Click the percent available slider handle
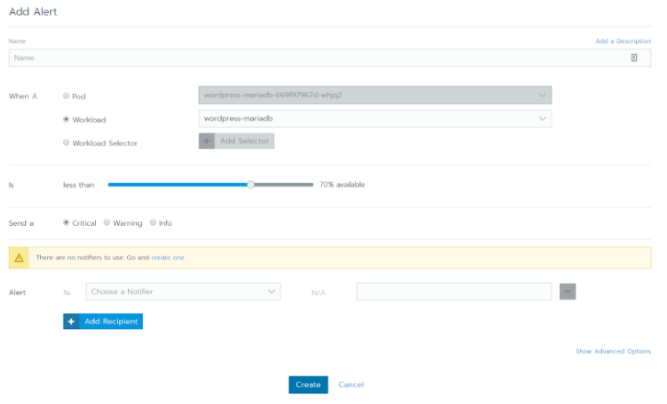 251,185
